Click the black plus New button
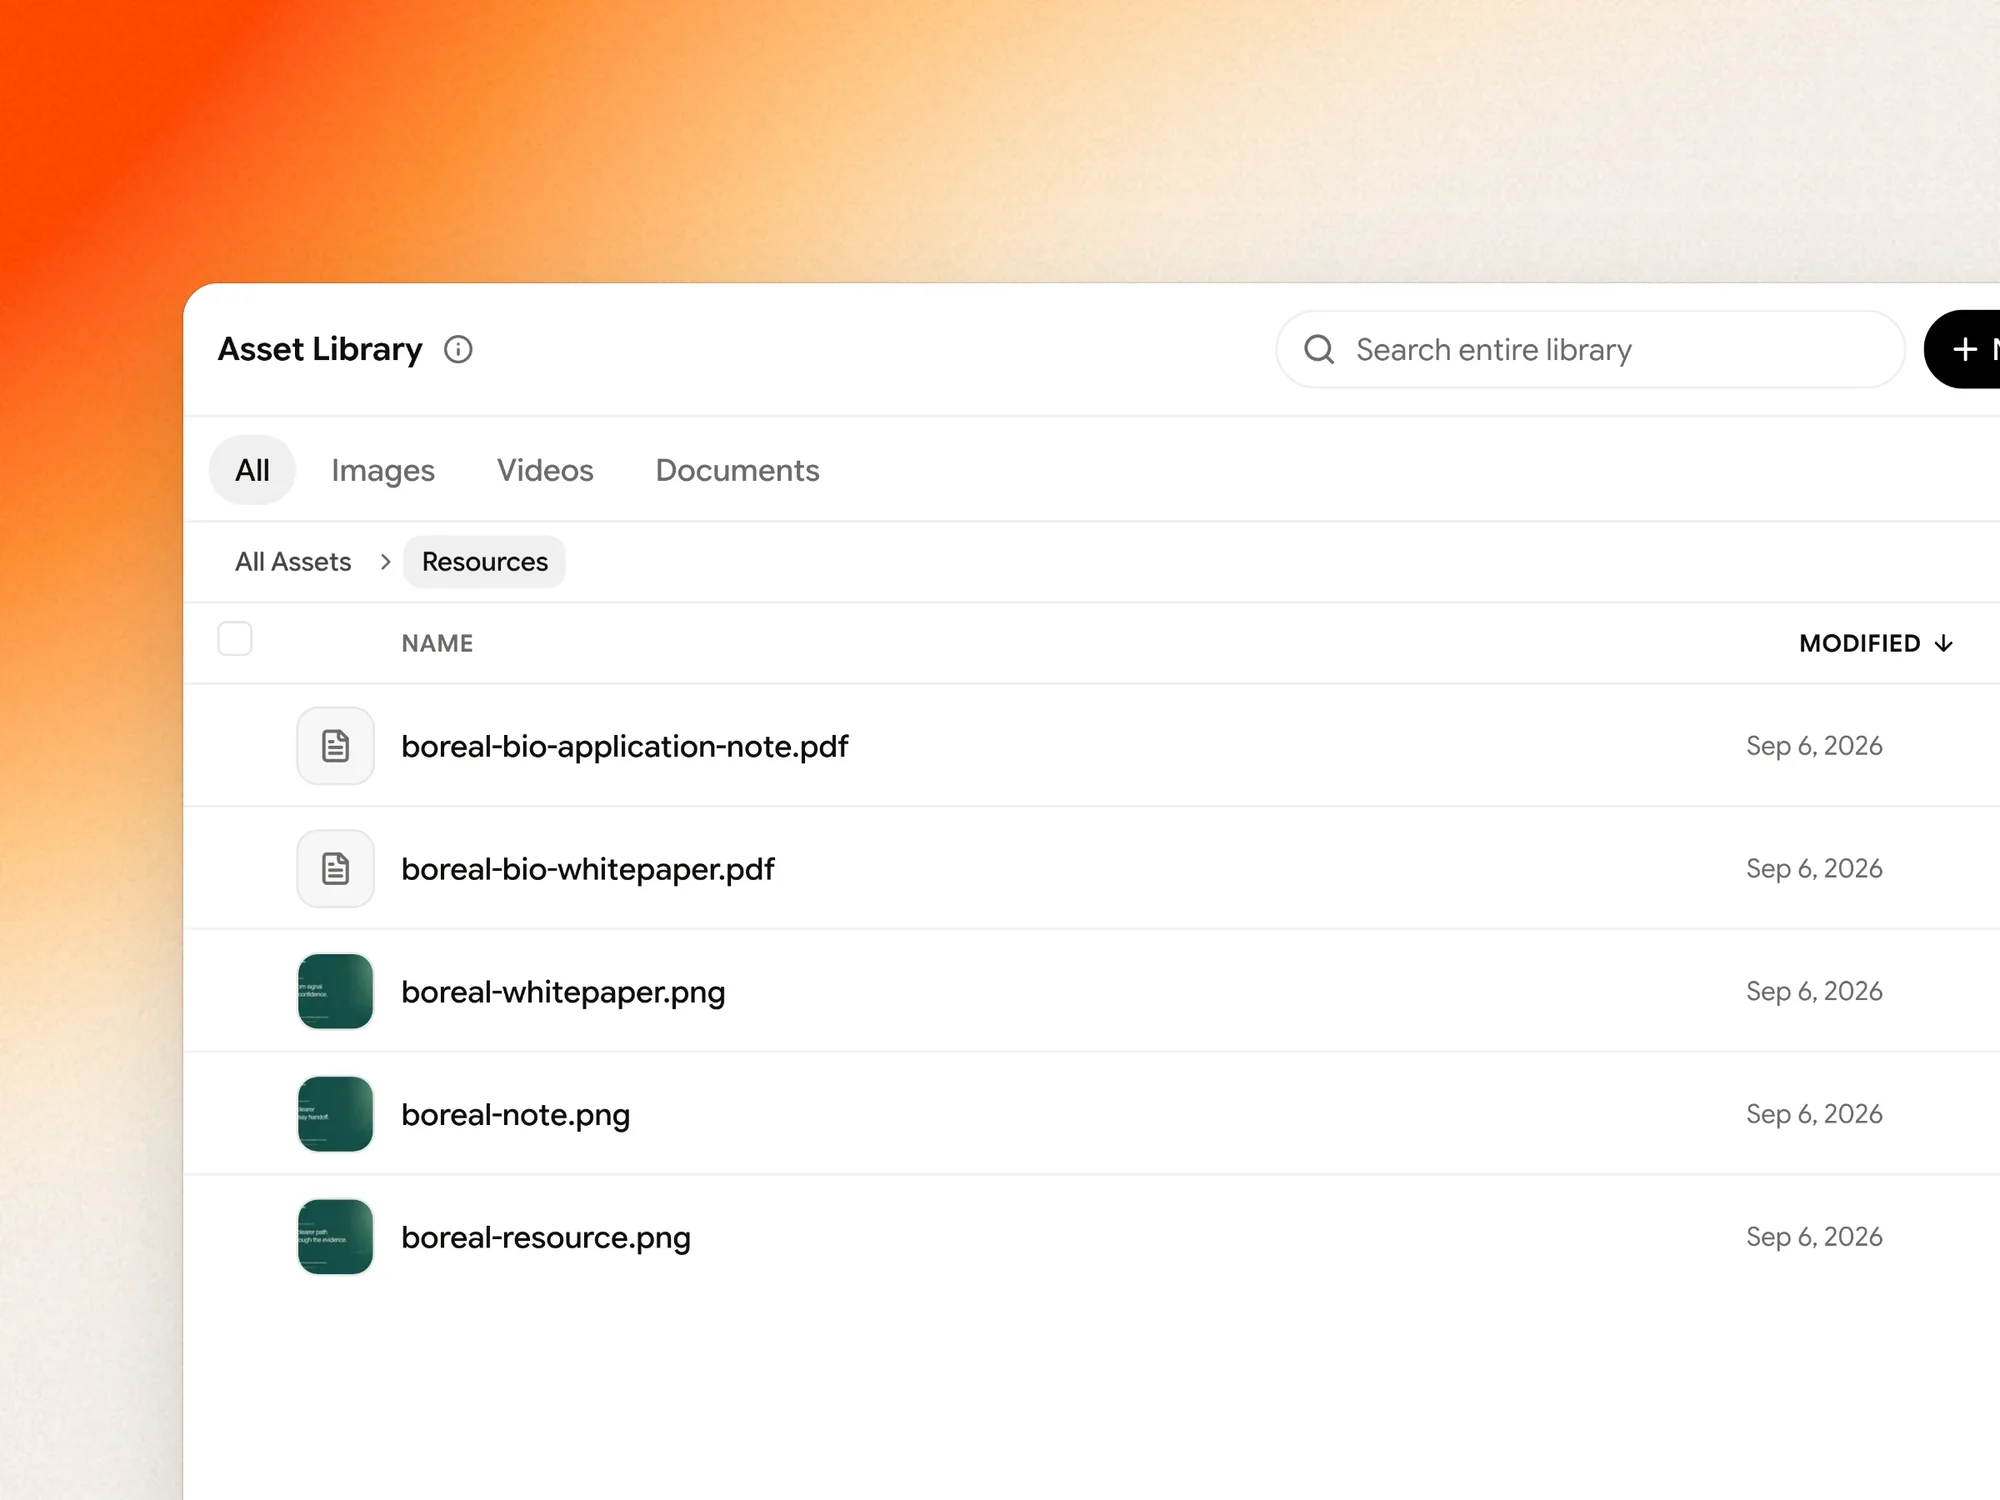 1962,349
